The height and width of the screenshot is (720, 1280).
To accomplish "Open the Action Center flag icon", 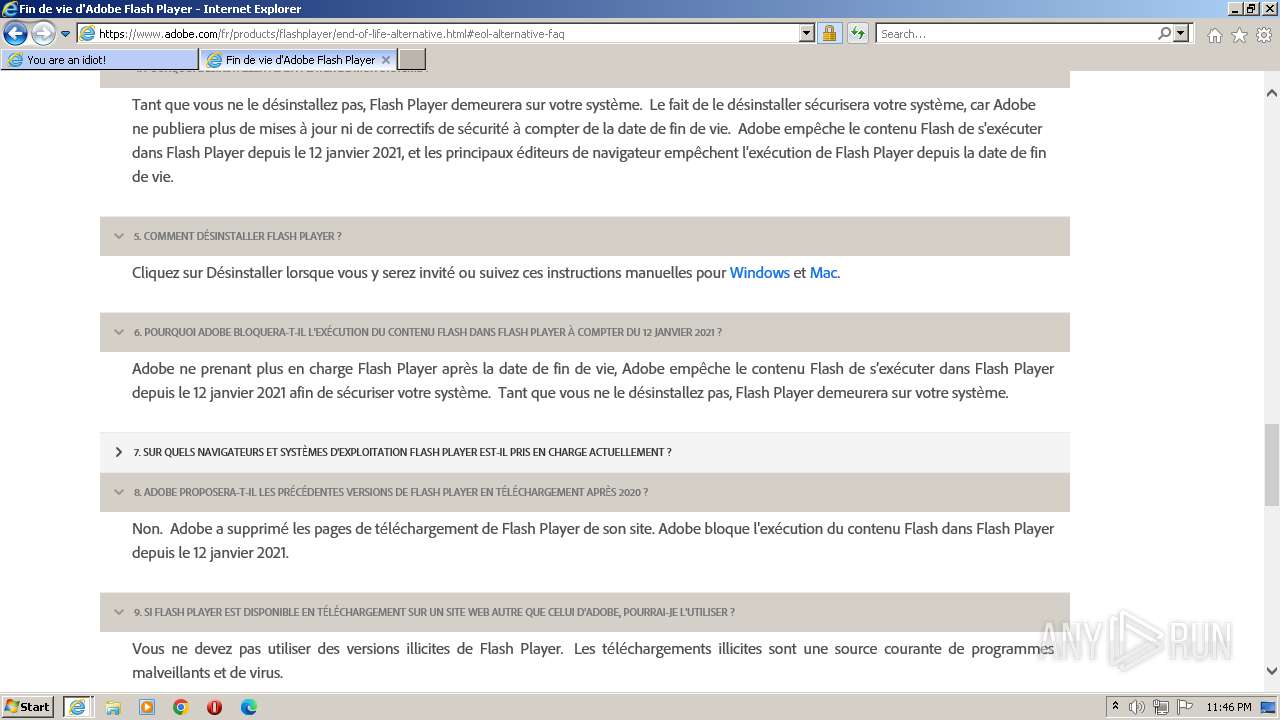I will point(1184,707).
